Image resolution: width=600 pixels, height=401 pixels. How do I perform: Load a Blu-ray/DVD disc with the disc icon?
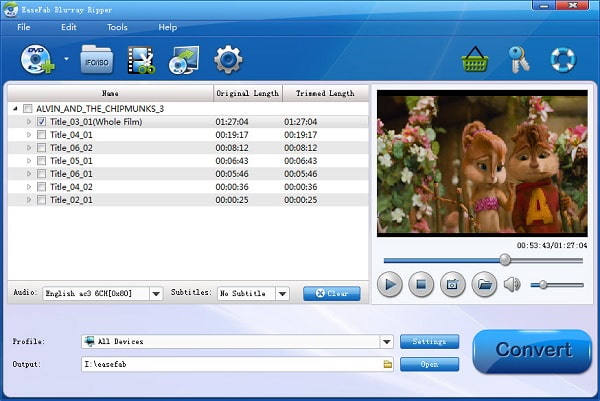pyautogui.click(x=38, y=59)
